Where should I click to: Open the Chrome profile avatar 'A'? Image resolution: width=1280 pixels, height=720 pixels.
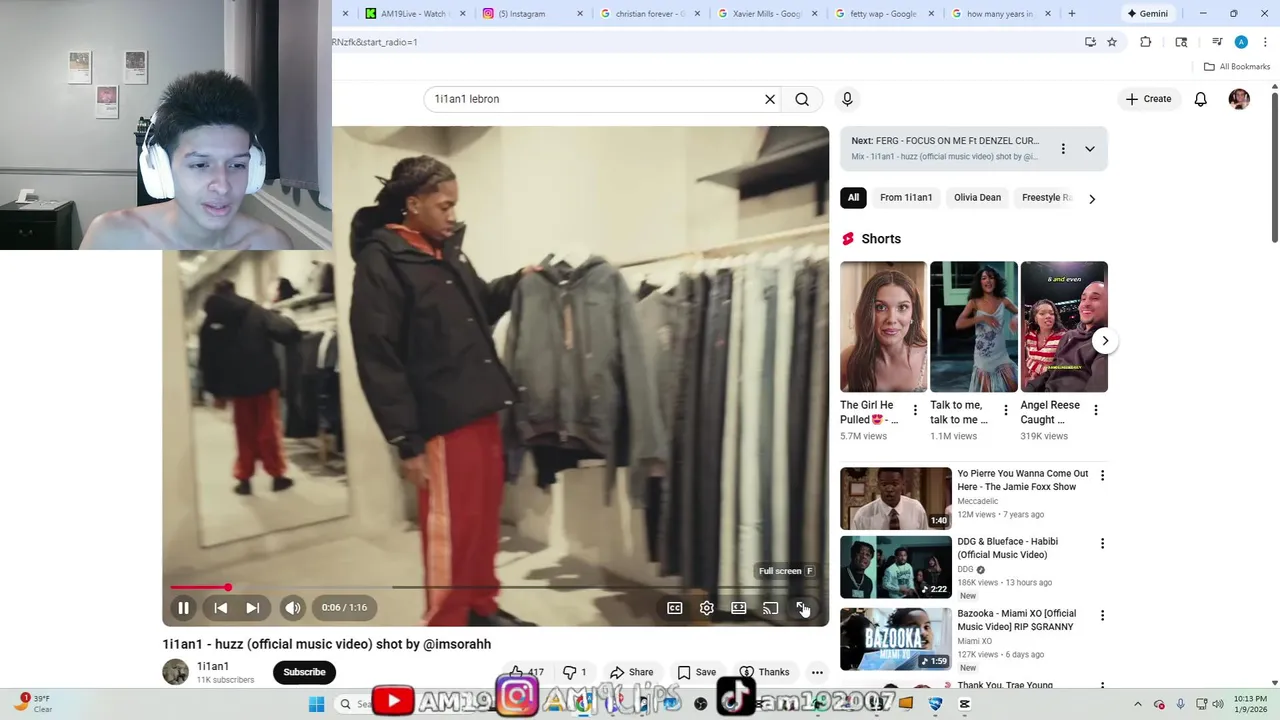coord(1241,42)
